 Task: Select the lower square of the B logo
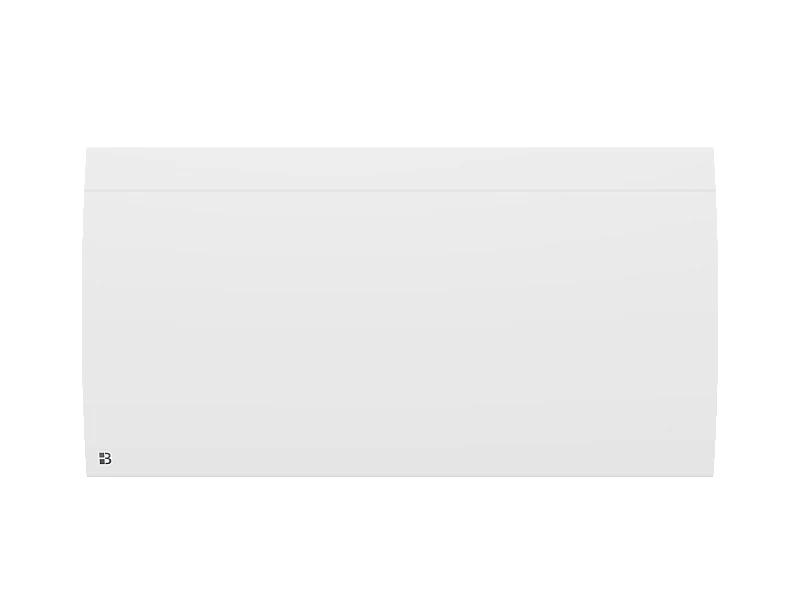tap(102, 462)
